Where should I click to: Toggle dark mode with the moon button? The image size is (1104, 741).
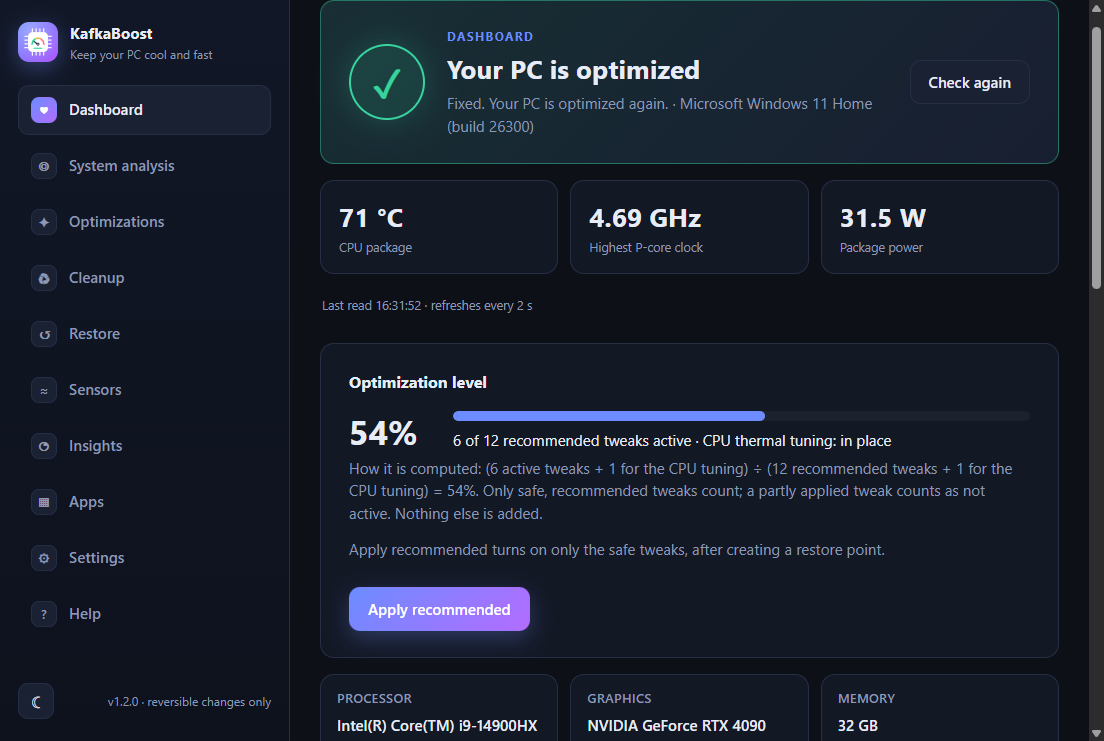36,702
